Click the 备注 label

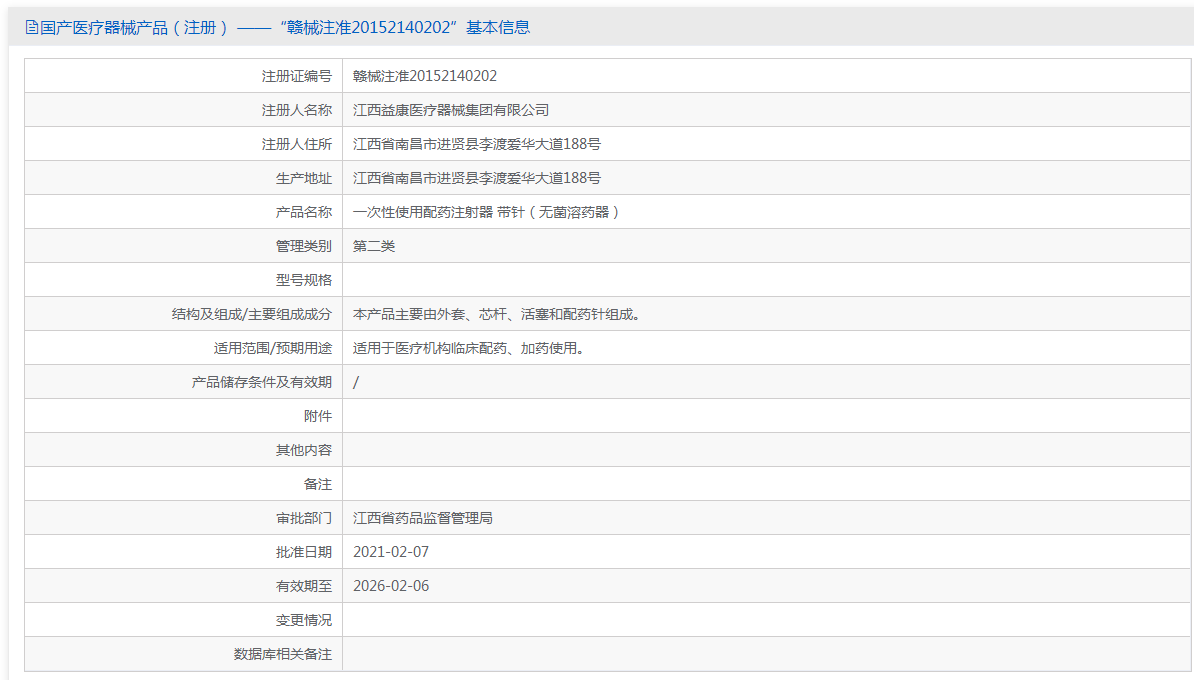[x=318, y=484]
